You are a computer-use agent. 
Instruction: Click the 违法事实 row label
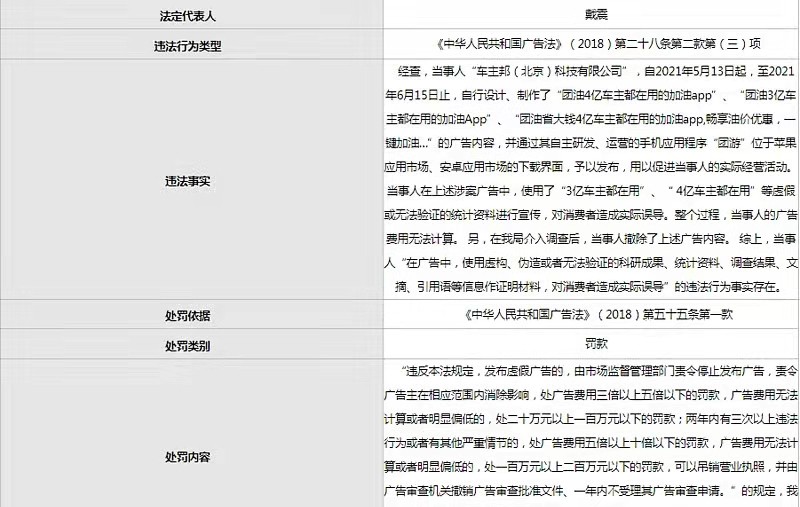tap(187, 181)
